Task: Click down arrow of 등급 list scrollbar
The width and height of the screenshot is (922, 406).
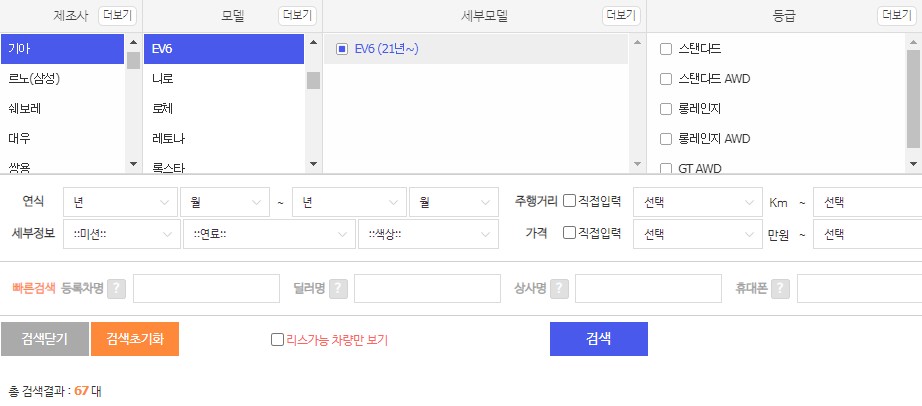Action: coord(913,164)
